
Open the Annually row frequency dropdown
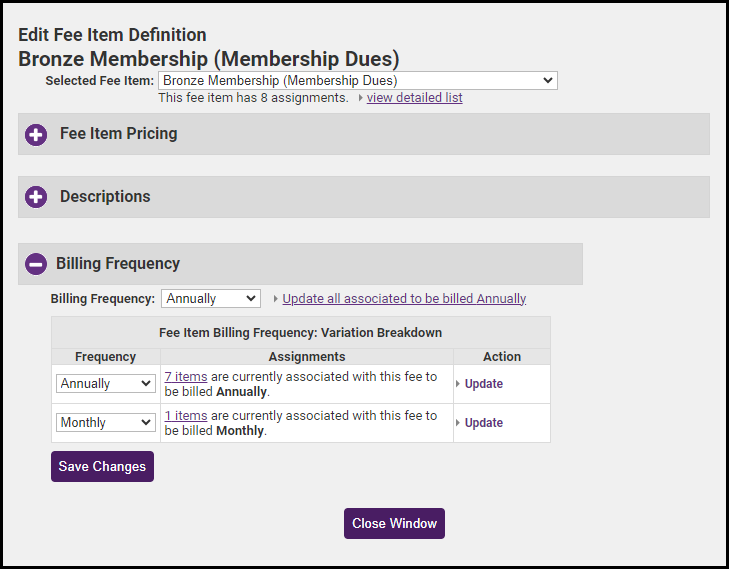point(105,384)
